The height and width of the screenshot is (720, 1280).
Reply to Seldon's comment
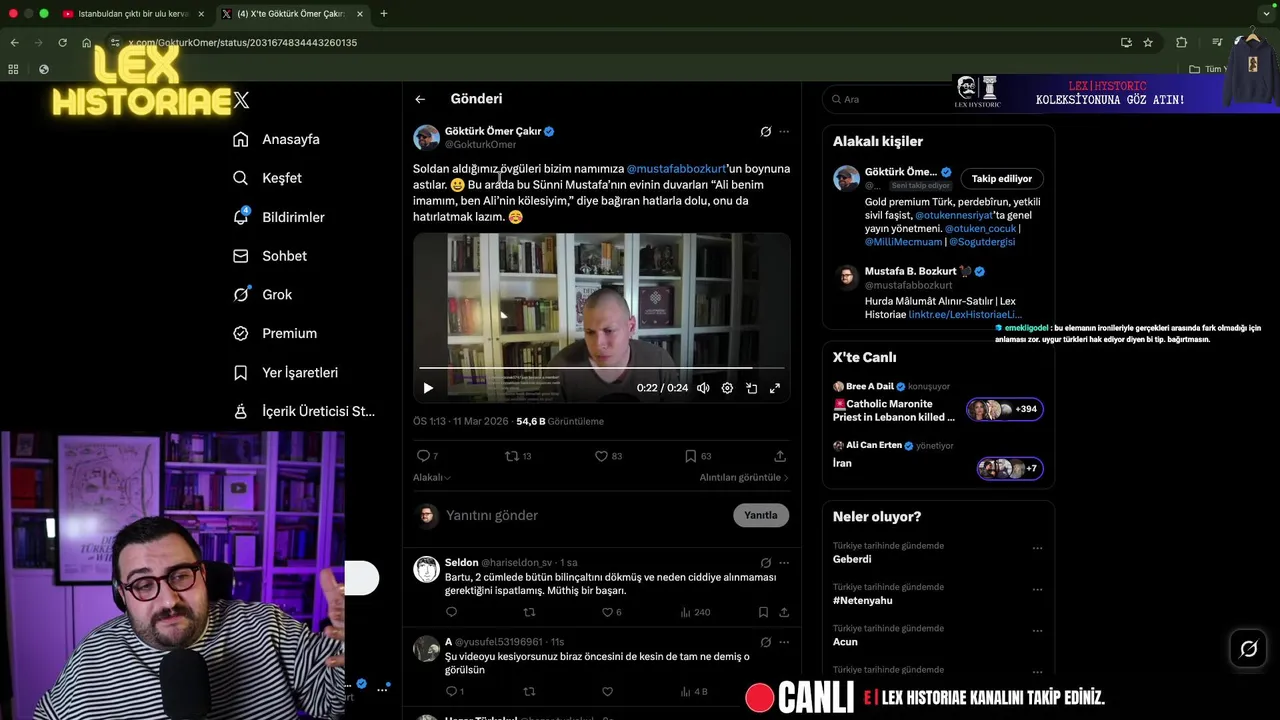451,612
